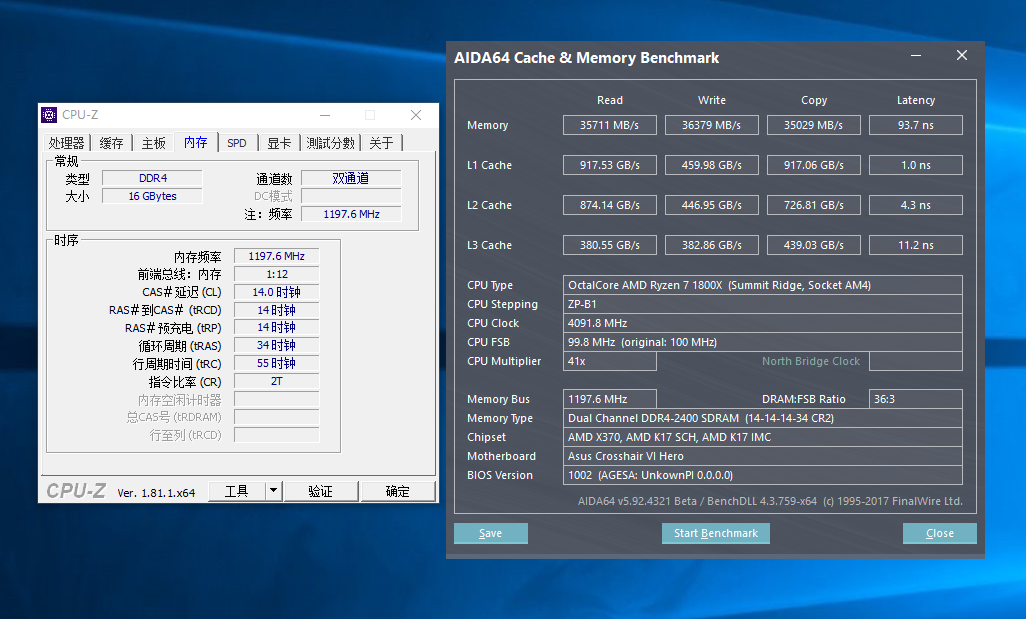Close the CPU-Z window
The height and width of the screenshot is (619, 1026).
click(x=416, y=115)
